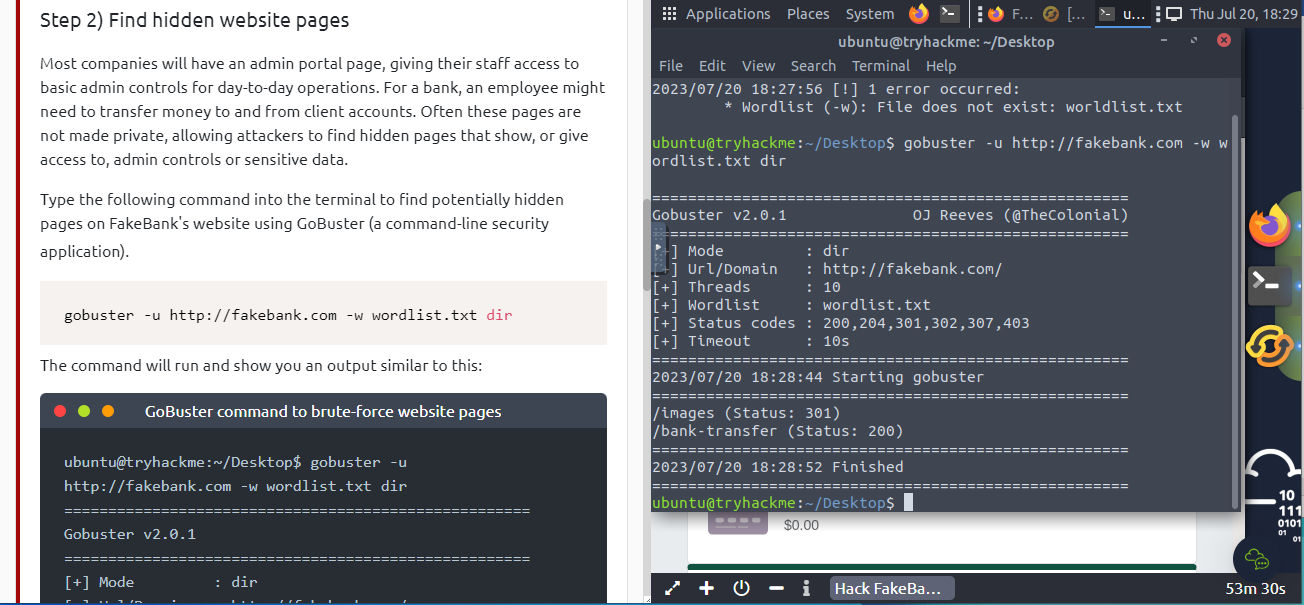Click the split-view drag handle
The image size is (1304, 605).
pos(658,248)
